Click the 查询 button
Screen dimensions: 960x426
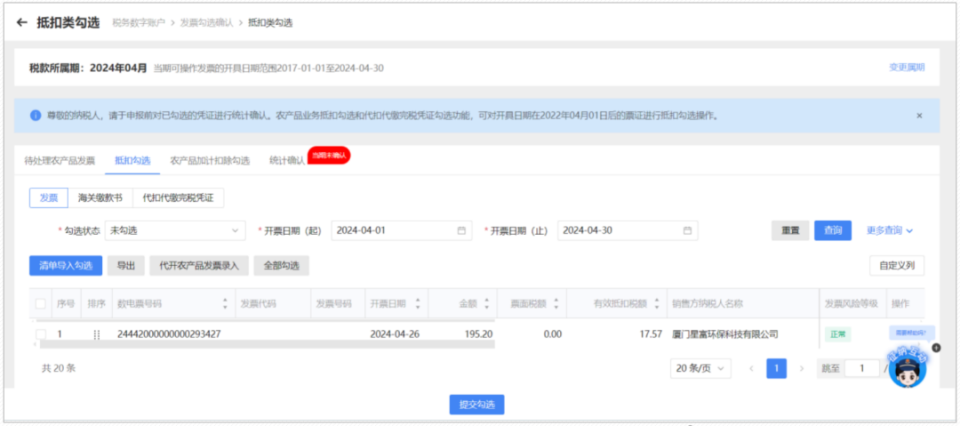point(833,231)
